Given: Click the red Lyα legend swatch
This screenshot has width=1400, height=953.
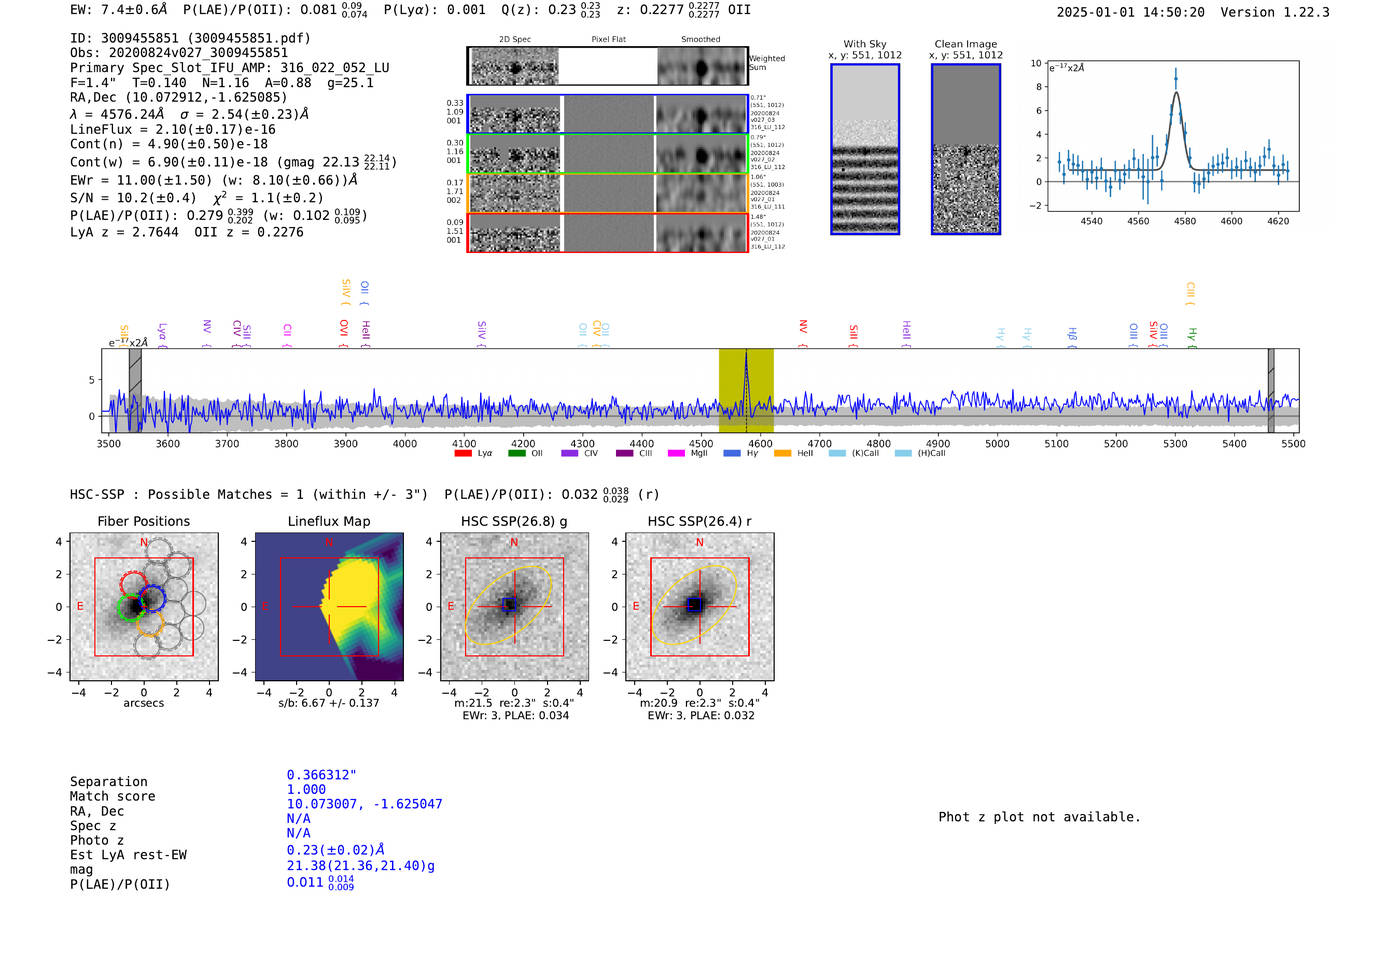Looking at the screenshot, I should point(463,453).
